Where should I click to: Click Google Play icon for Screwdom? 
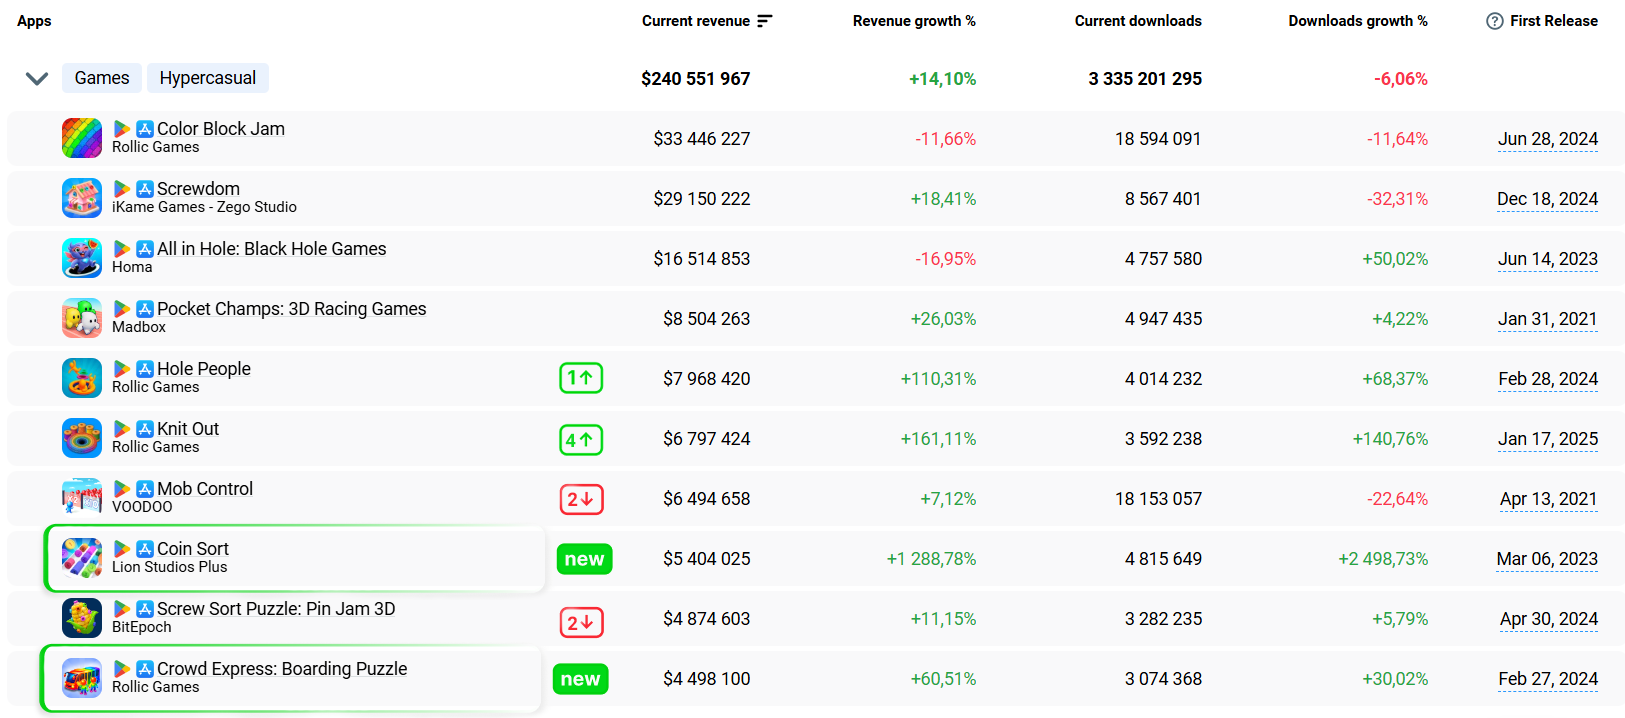tap(122, 189)
